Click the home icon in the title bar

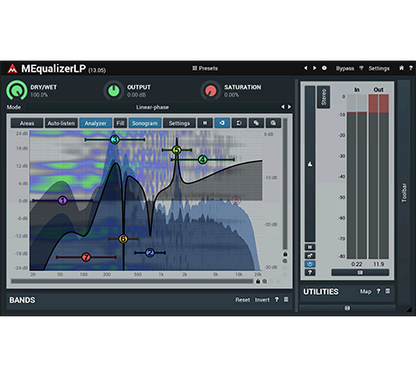pyautogui.click(x=402, y=68)
